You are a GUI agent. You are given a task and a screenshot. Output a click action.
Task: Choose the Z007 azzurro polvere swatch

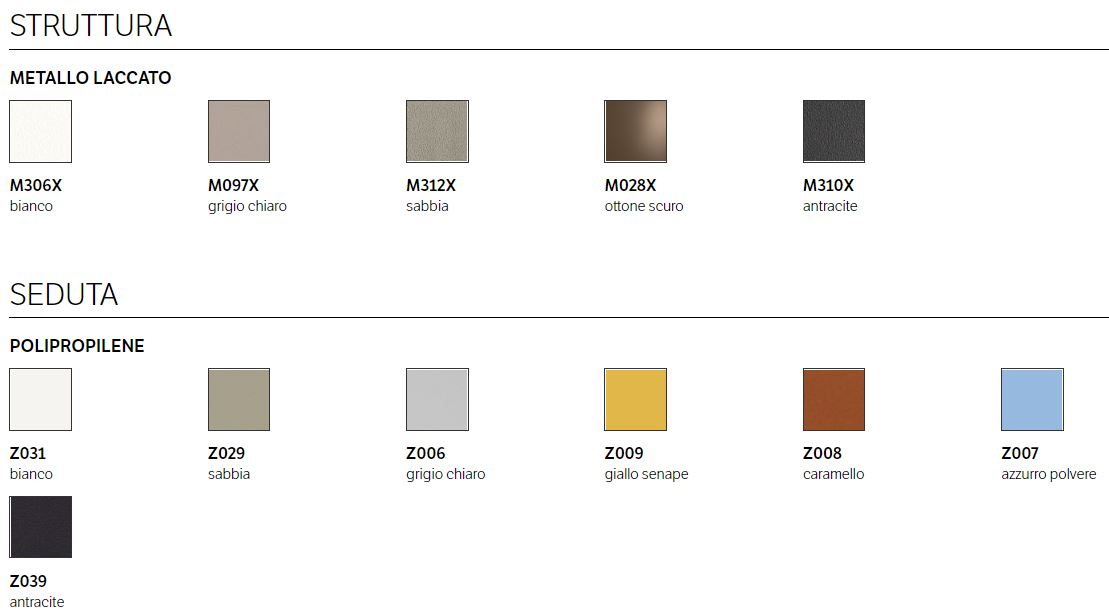(x=1031, y=398)
